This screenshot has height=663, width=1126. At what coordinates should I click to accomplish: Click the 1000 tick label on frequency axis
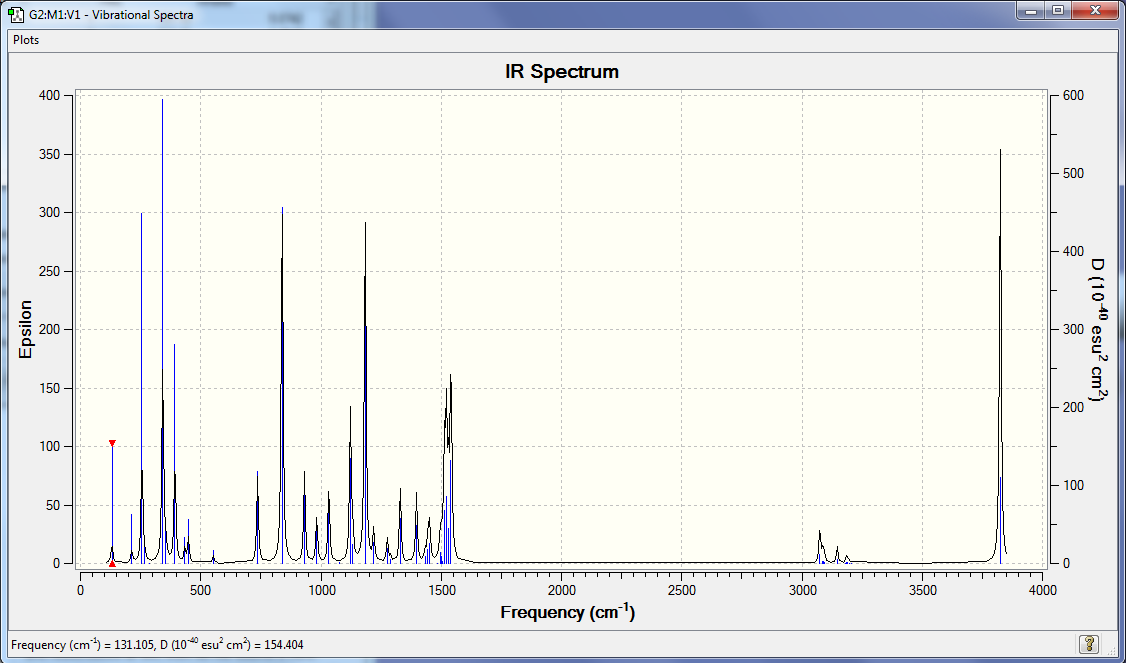321,590
